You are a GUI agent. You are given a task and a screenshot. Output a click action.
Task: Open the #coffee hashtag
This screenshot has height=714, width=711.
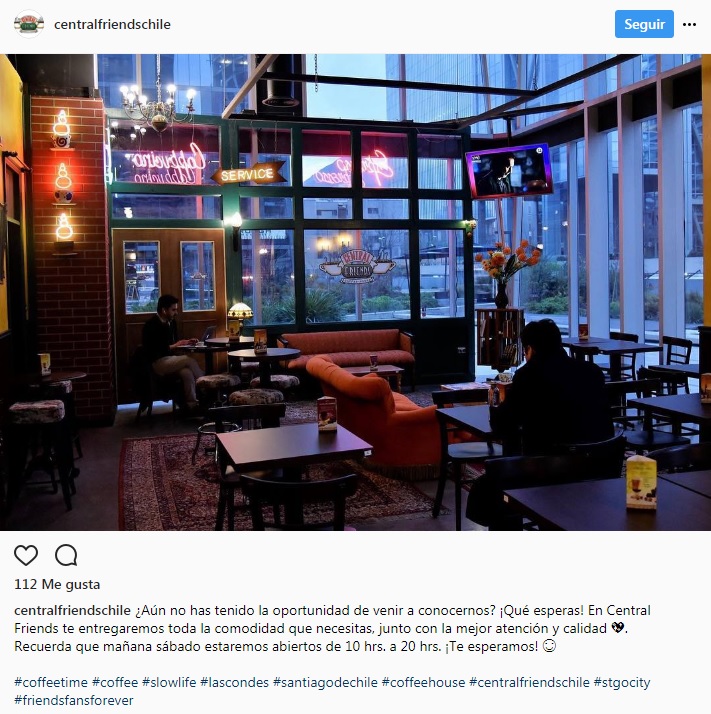[115, 682]
